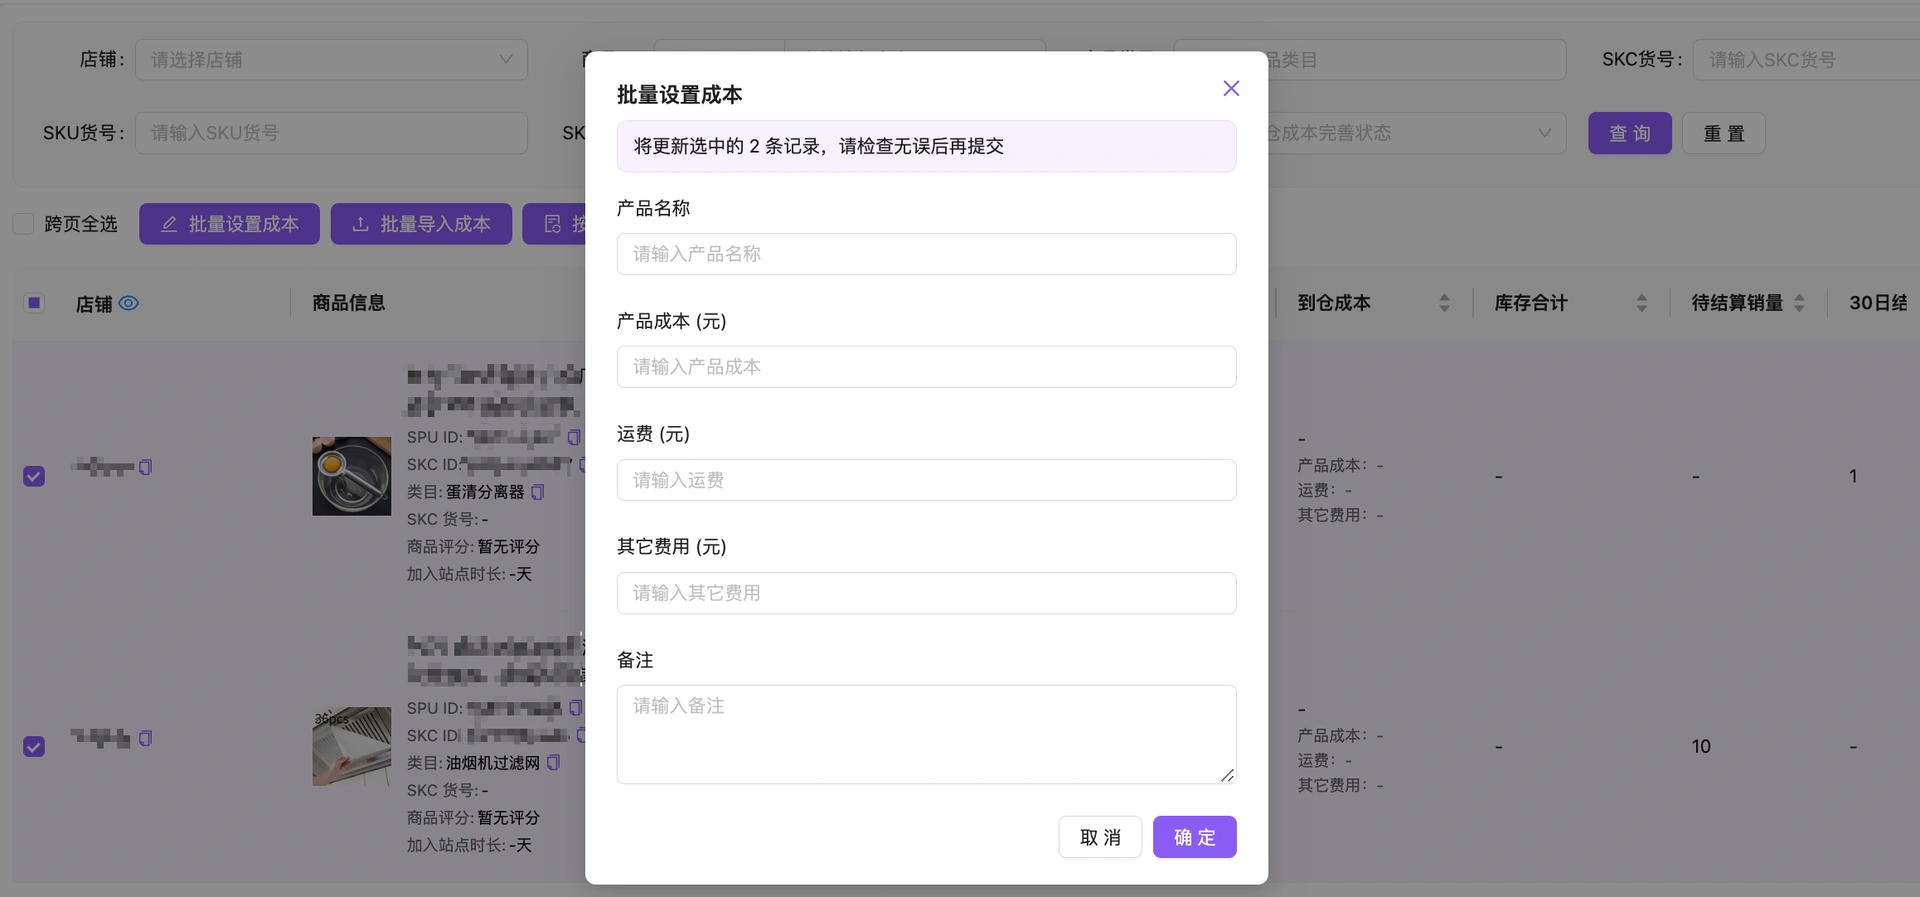Sort by 到仓成本 column
This screenshot has height=897, width=1920.
click(1444, 303)
